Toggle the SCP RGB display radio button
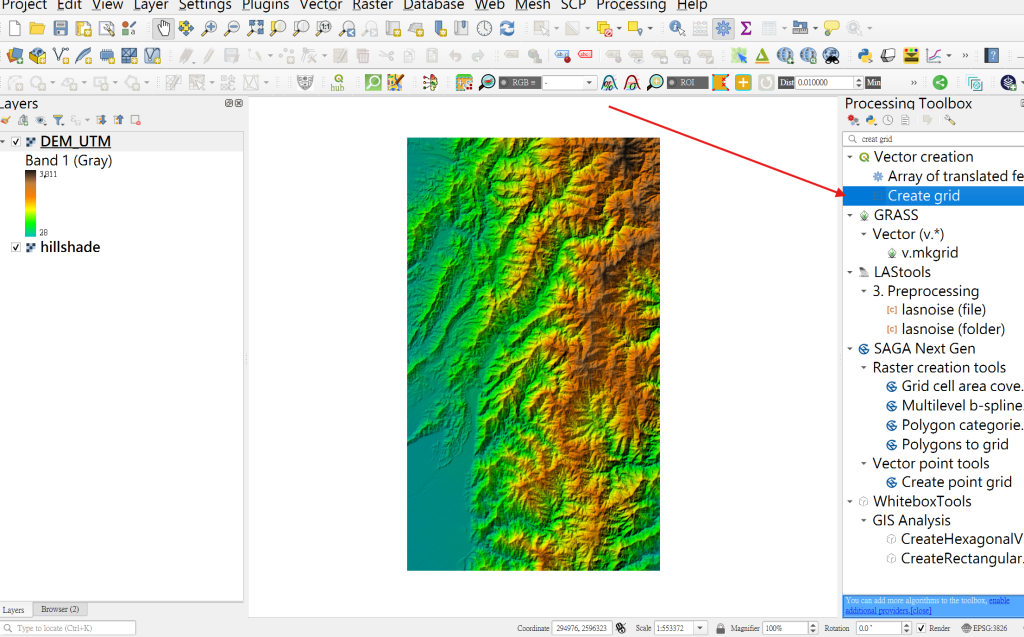The image size is (1024, 637). (504, 83)
